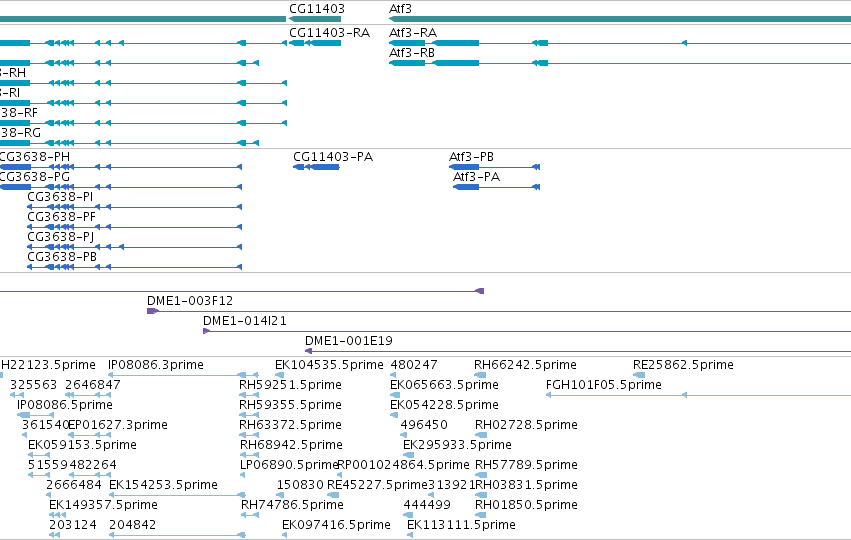
Task: Select the CG3638-PB protein feature label
Action: click(x=62, y=257)
